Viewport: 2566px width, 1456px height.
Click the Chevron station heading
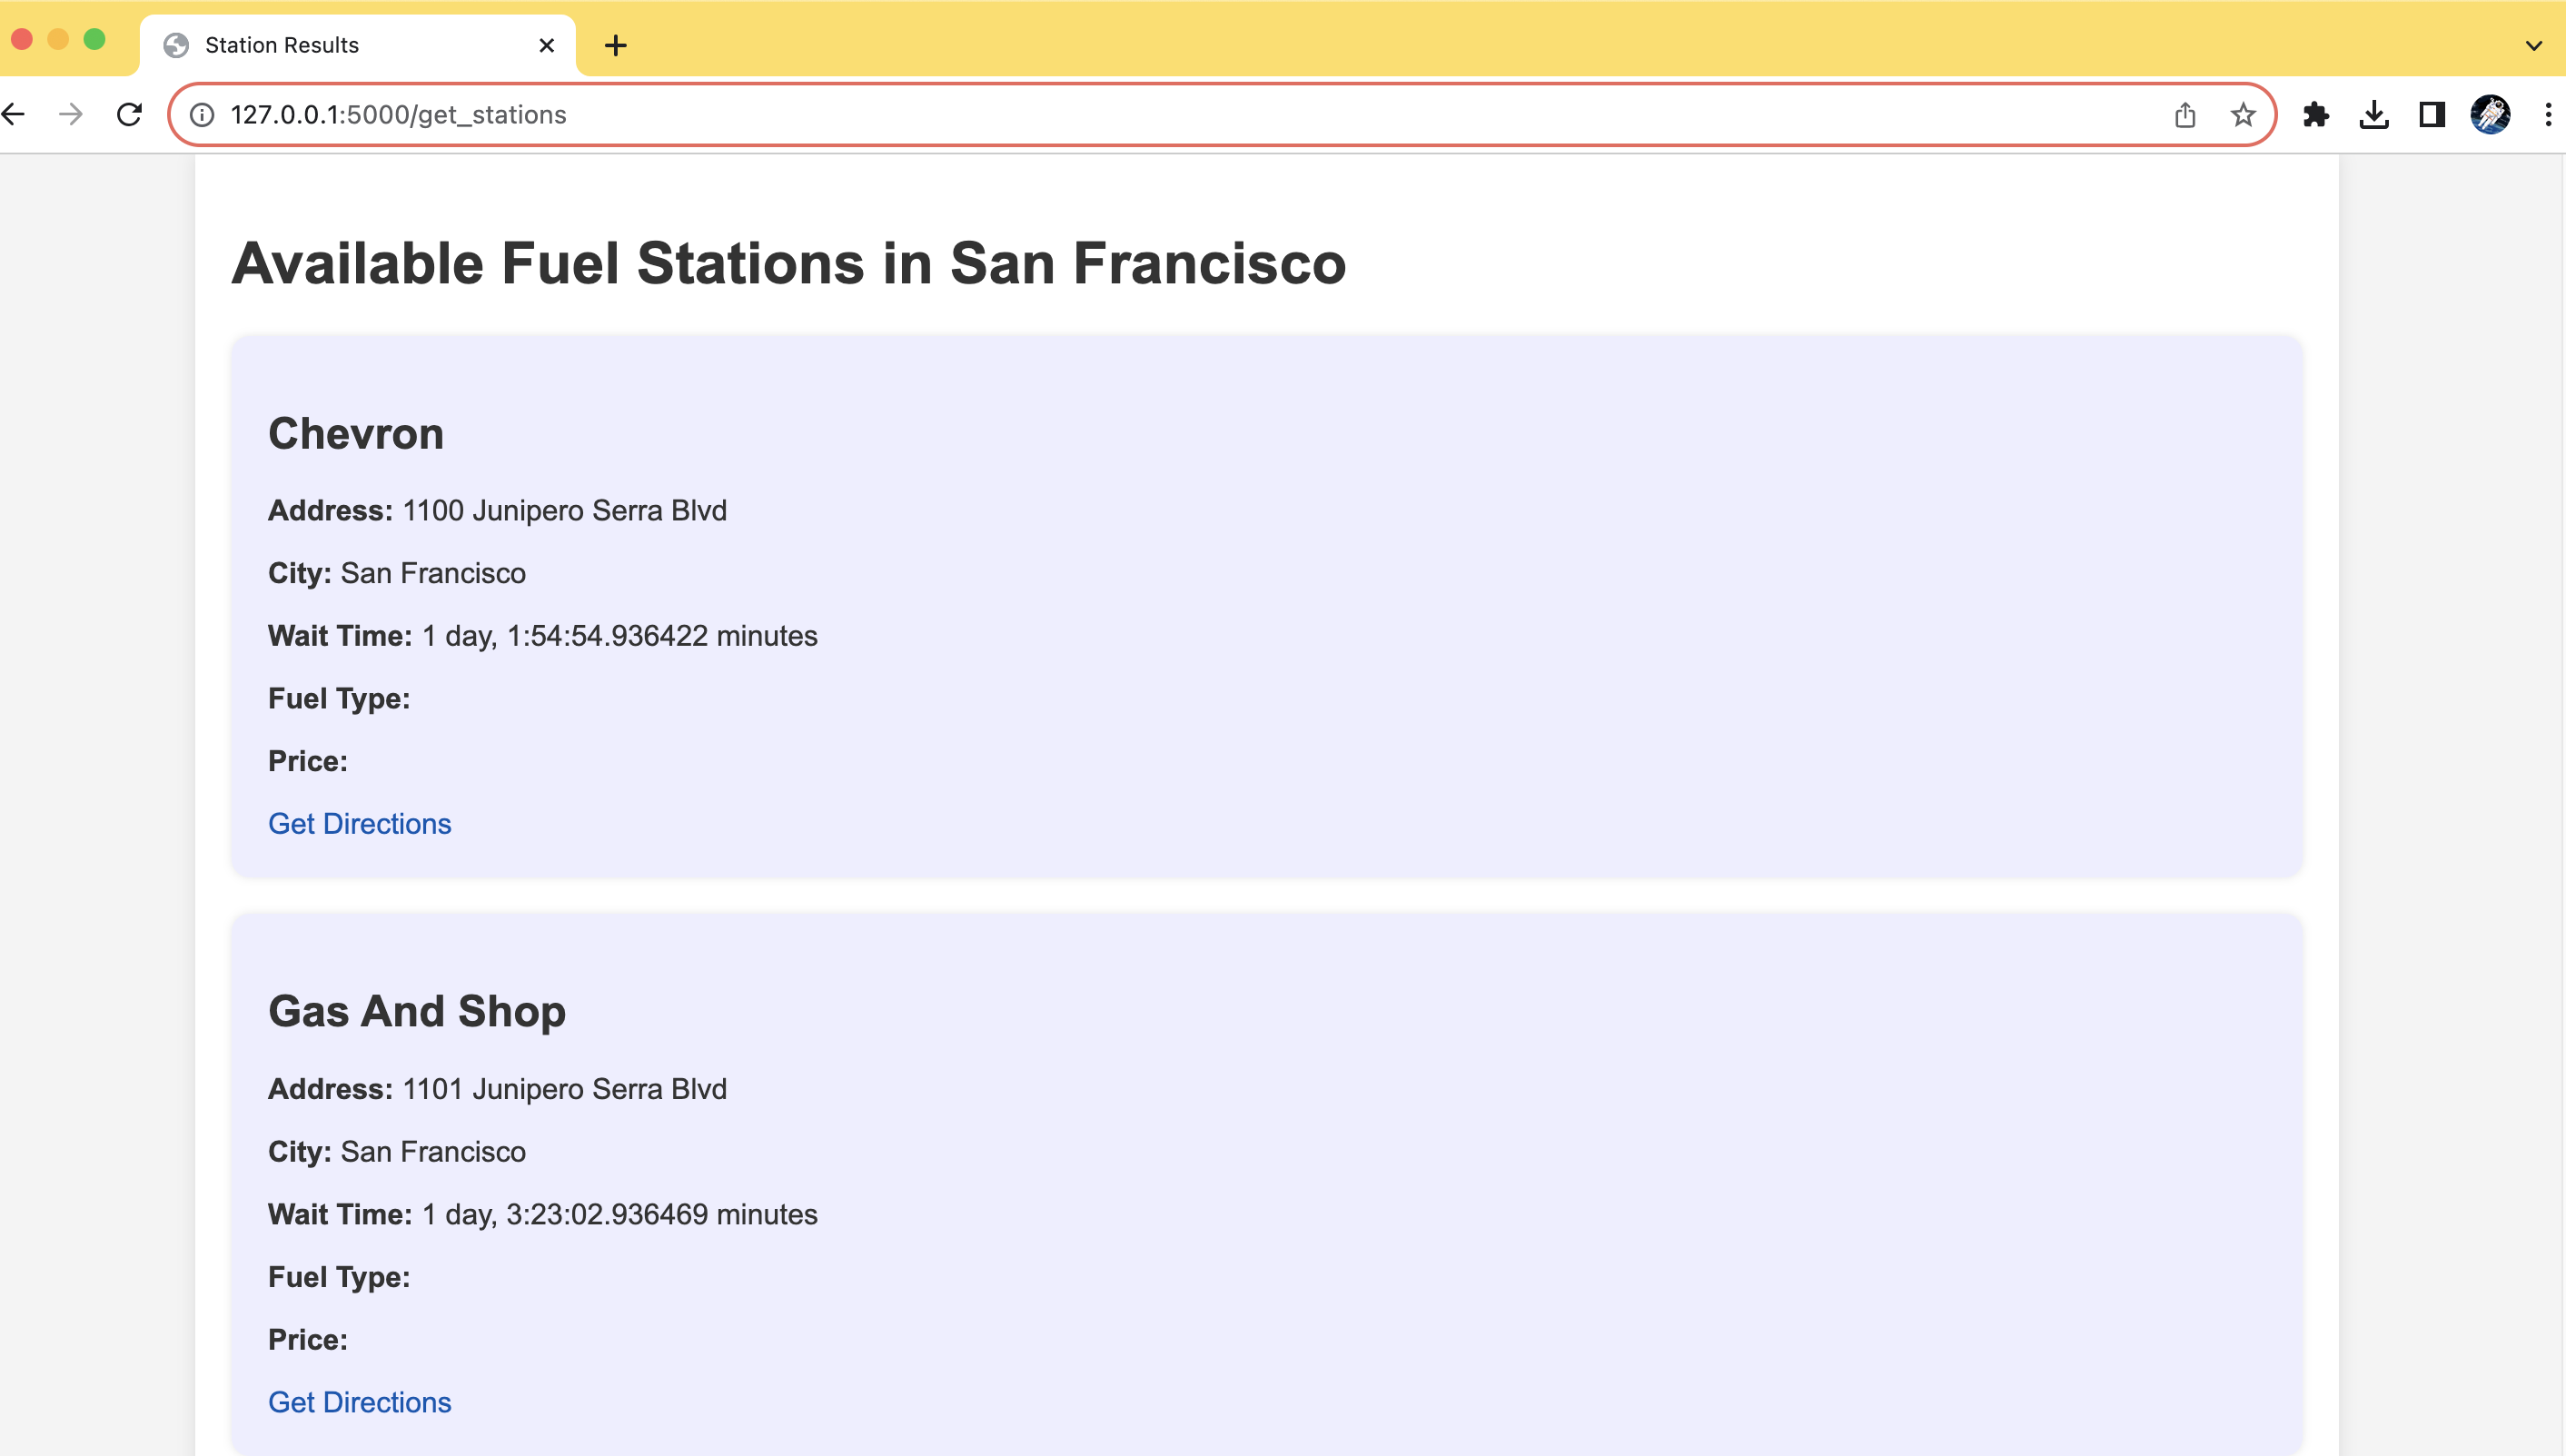355,433
